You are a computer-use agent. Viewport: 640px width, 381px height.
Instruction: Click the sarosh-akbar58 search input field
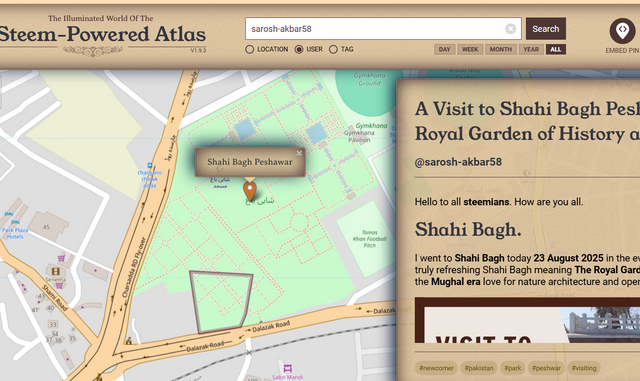[x=383, y=29]
